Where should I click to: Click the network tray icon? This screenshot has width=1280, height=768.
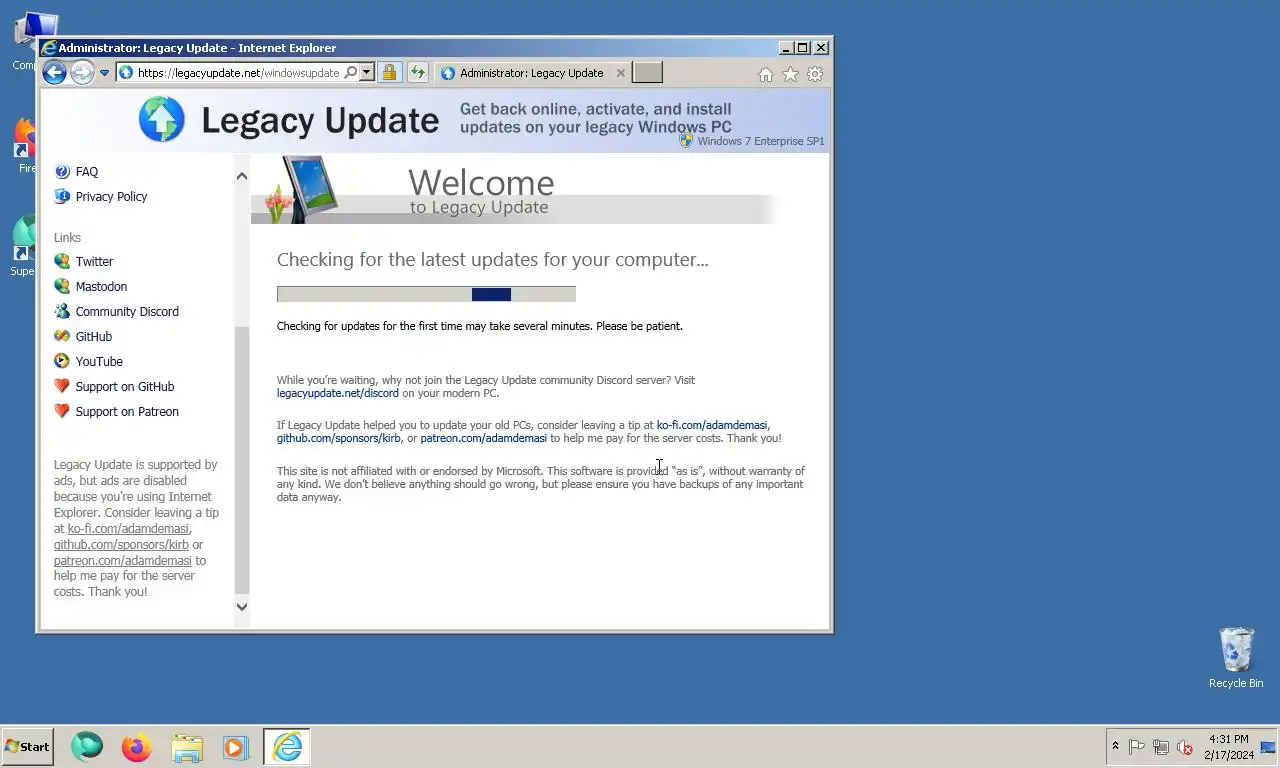1161,747
